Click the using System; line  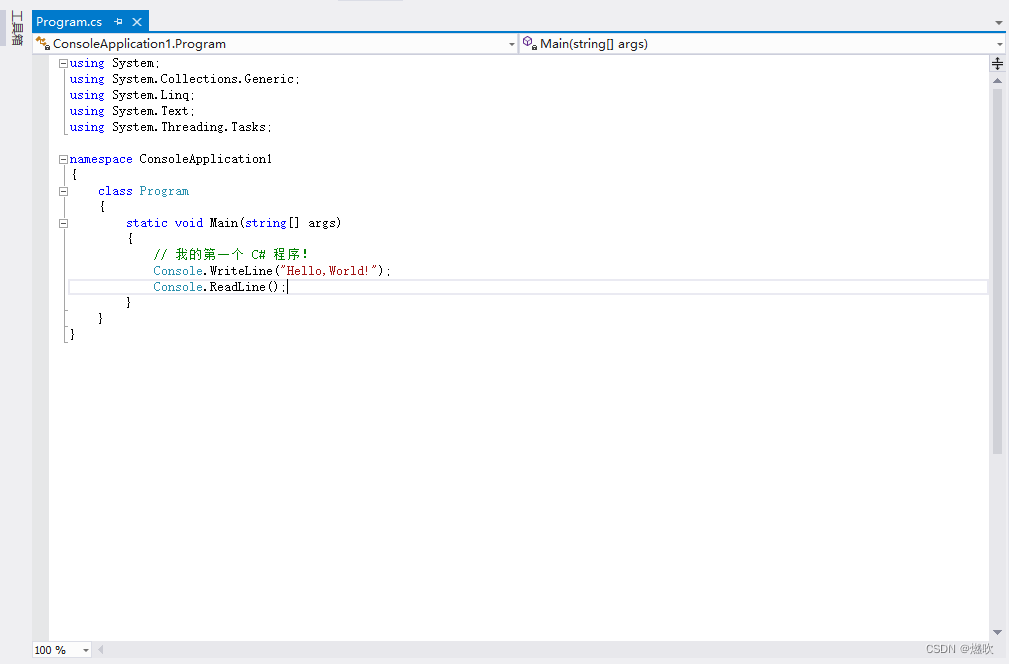tap(115, 63)
